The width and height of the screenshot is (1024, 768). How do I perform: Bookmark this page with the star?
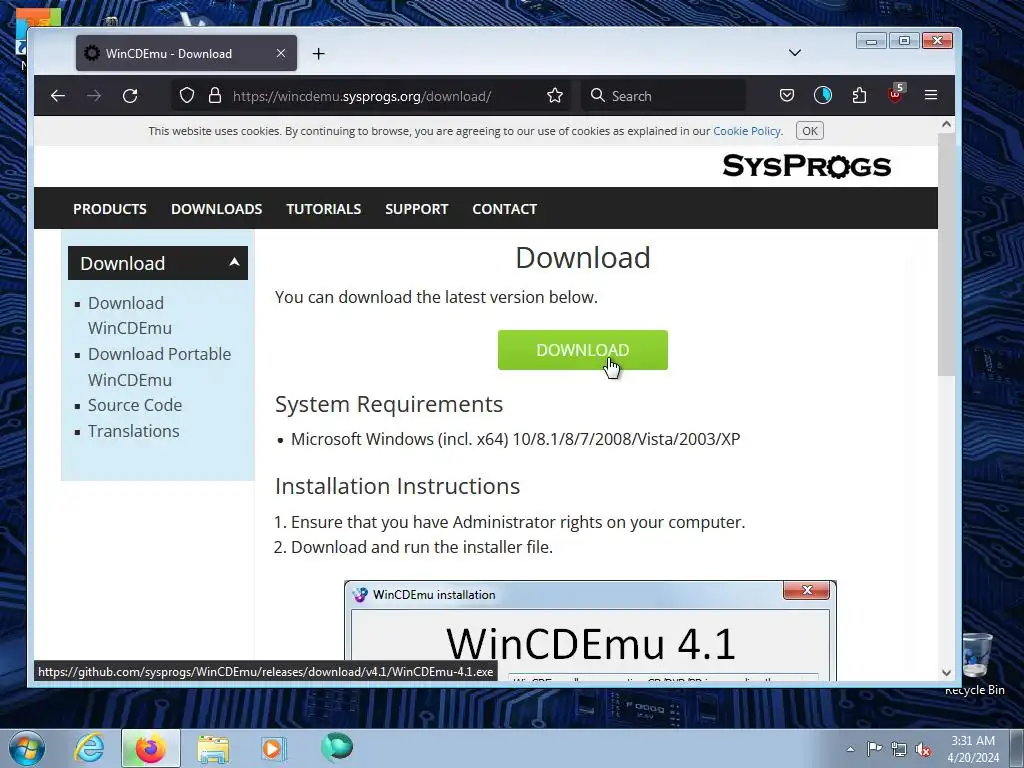(555, 96)
